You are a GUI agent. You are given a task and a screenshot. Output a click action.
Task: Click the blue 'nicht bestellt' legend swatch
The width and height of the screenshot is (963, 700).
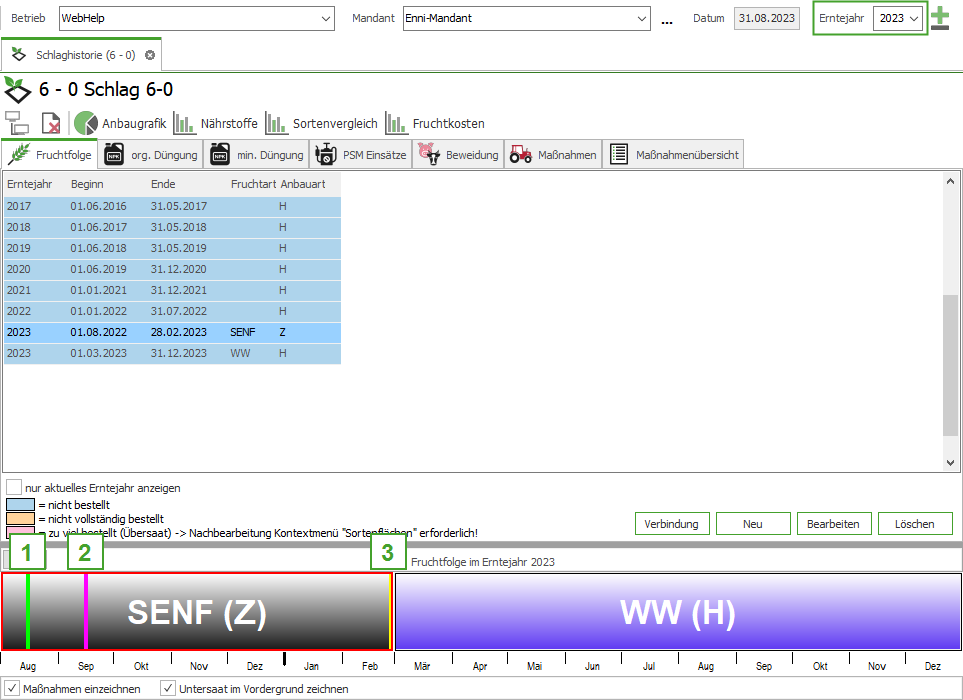coord(20,505)
